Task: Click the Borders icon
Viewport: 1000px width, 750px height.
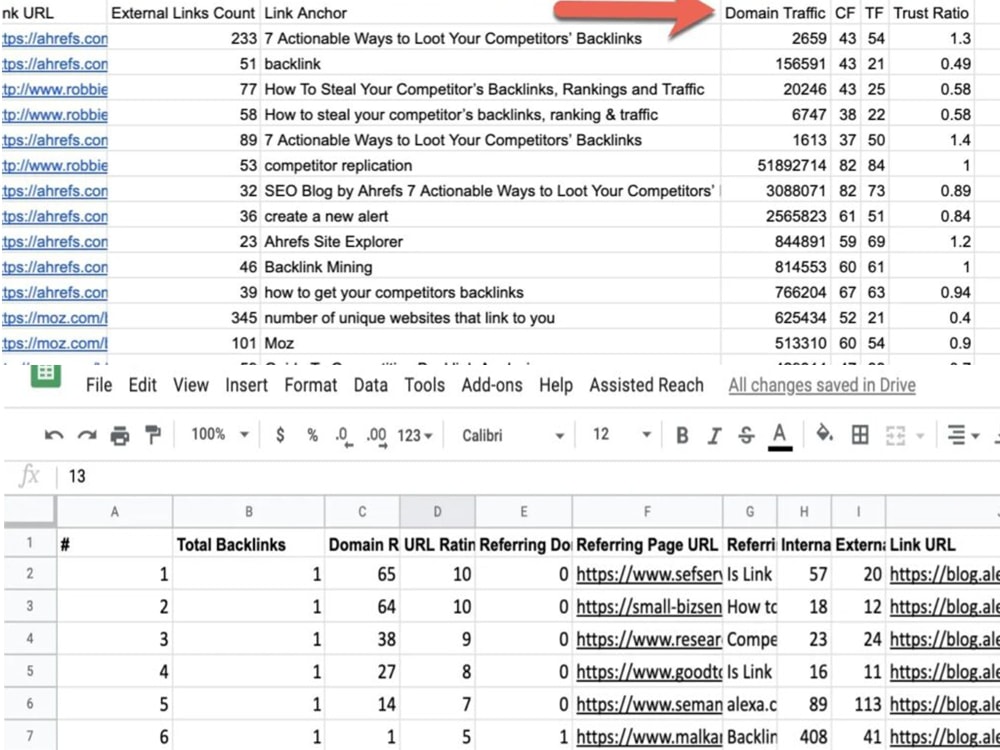Action: pyautogui.click(x=860, y=435)
